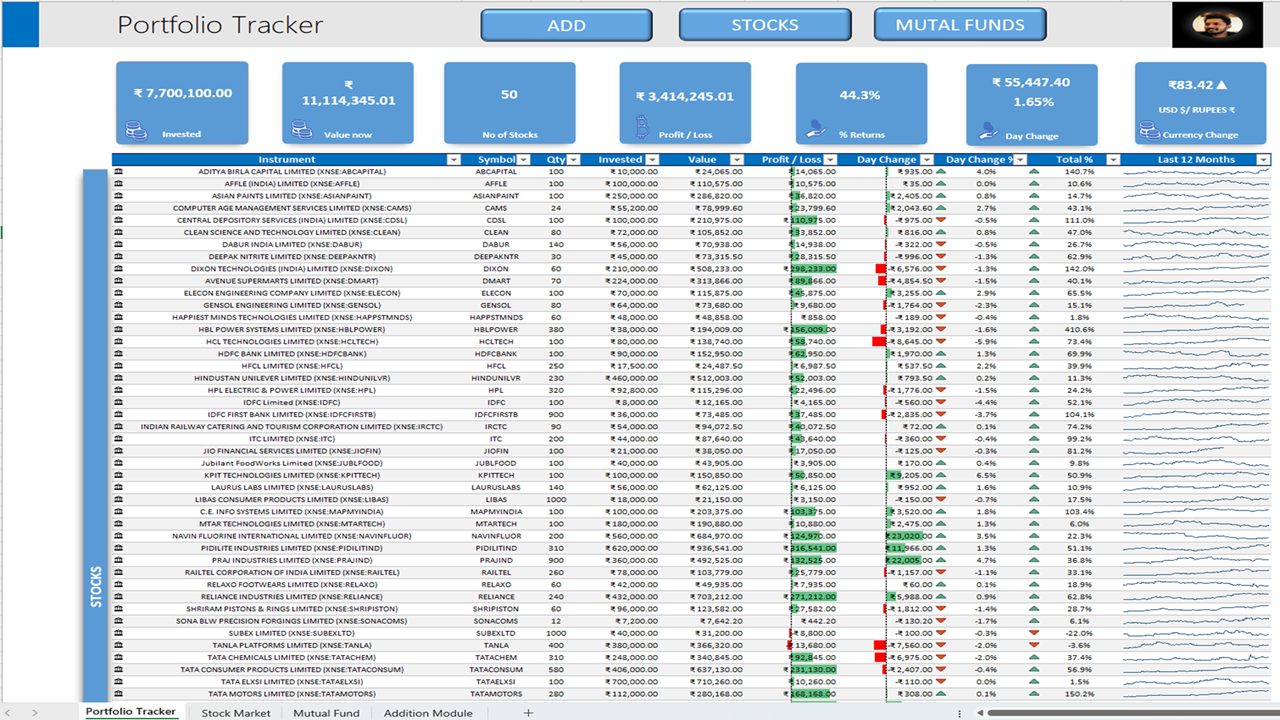Switch to the Portfolio Tracker sheet tab

(x=130, y=712)
